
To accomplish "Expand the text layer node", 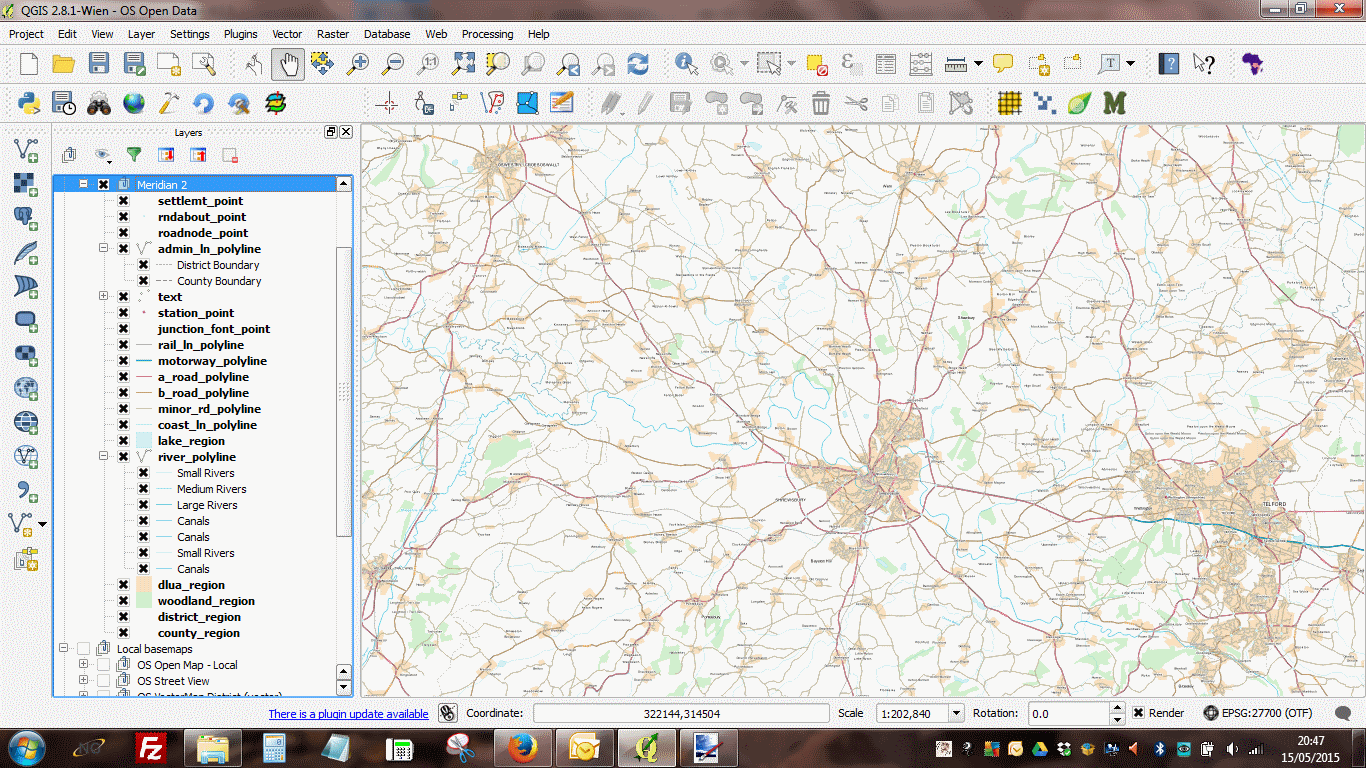I will [103, 297].
